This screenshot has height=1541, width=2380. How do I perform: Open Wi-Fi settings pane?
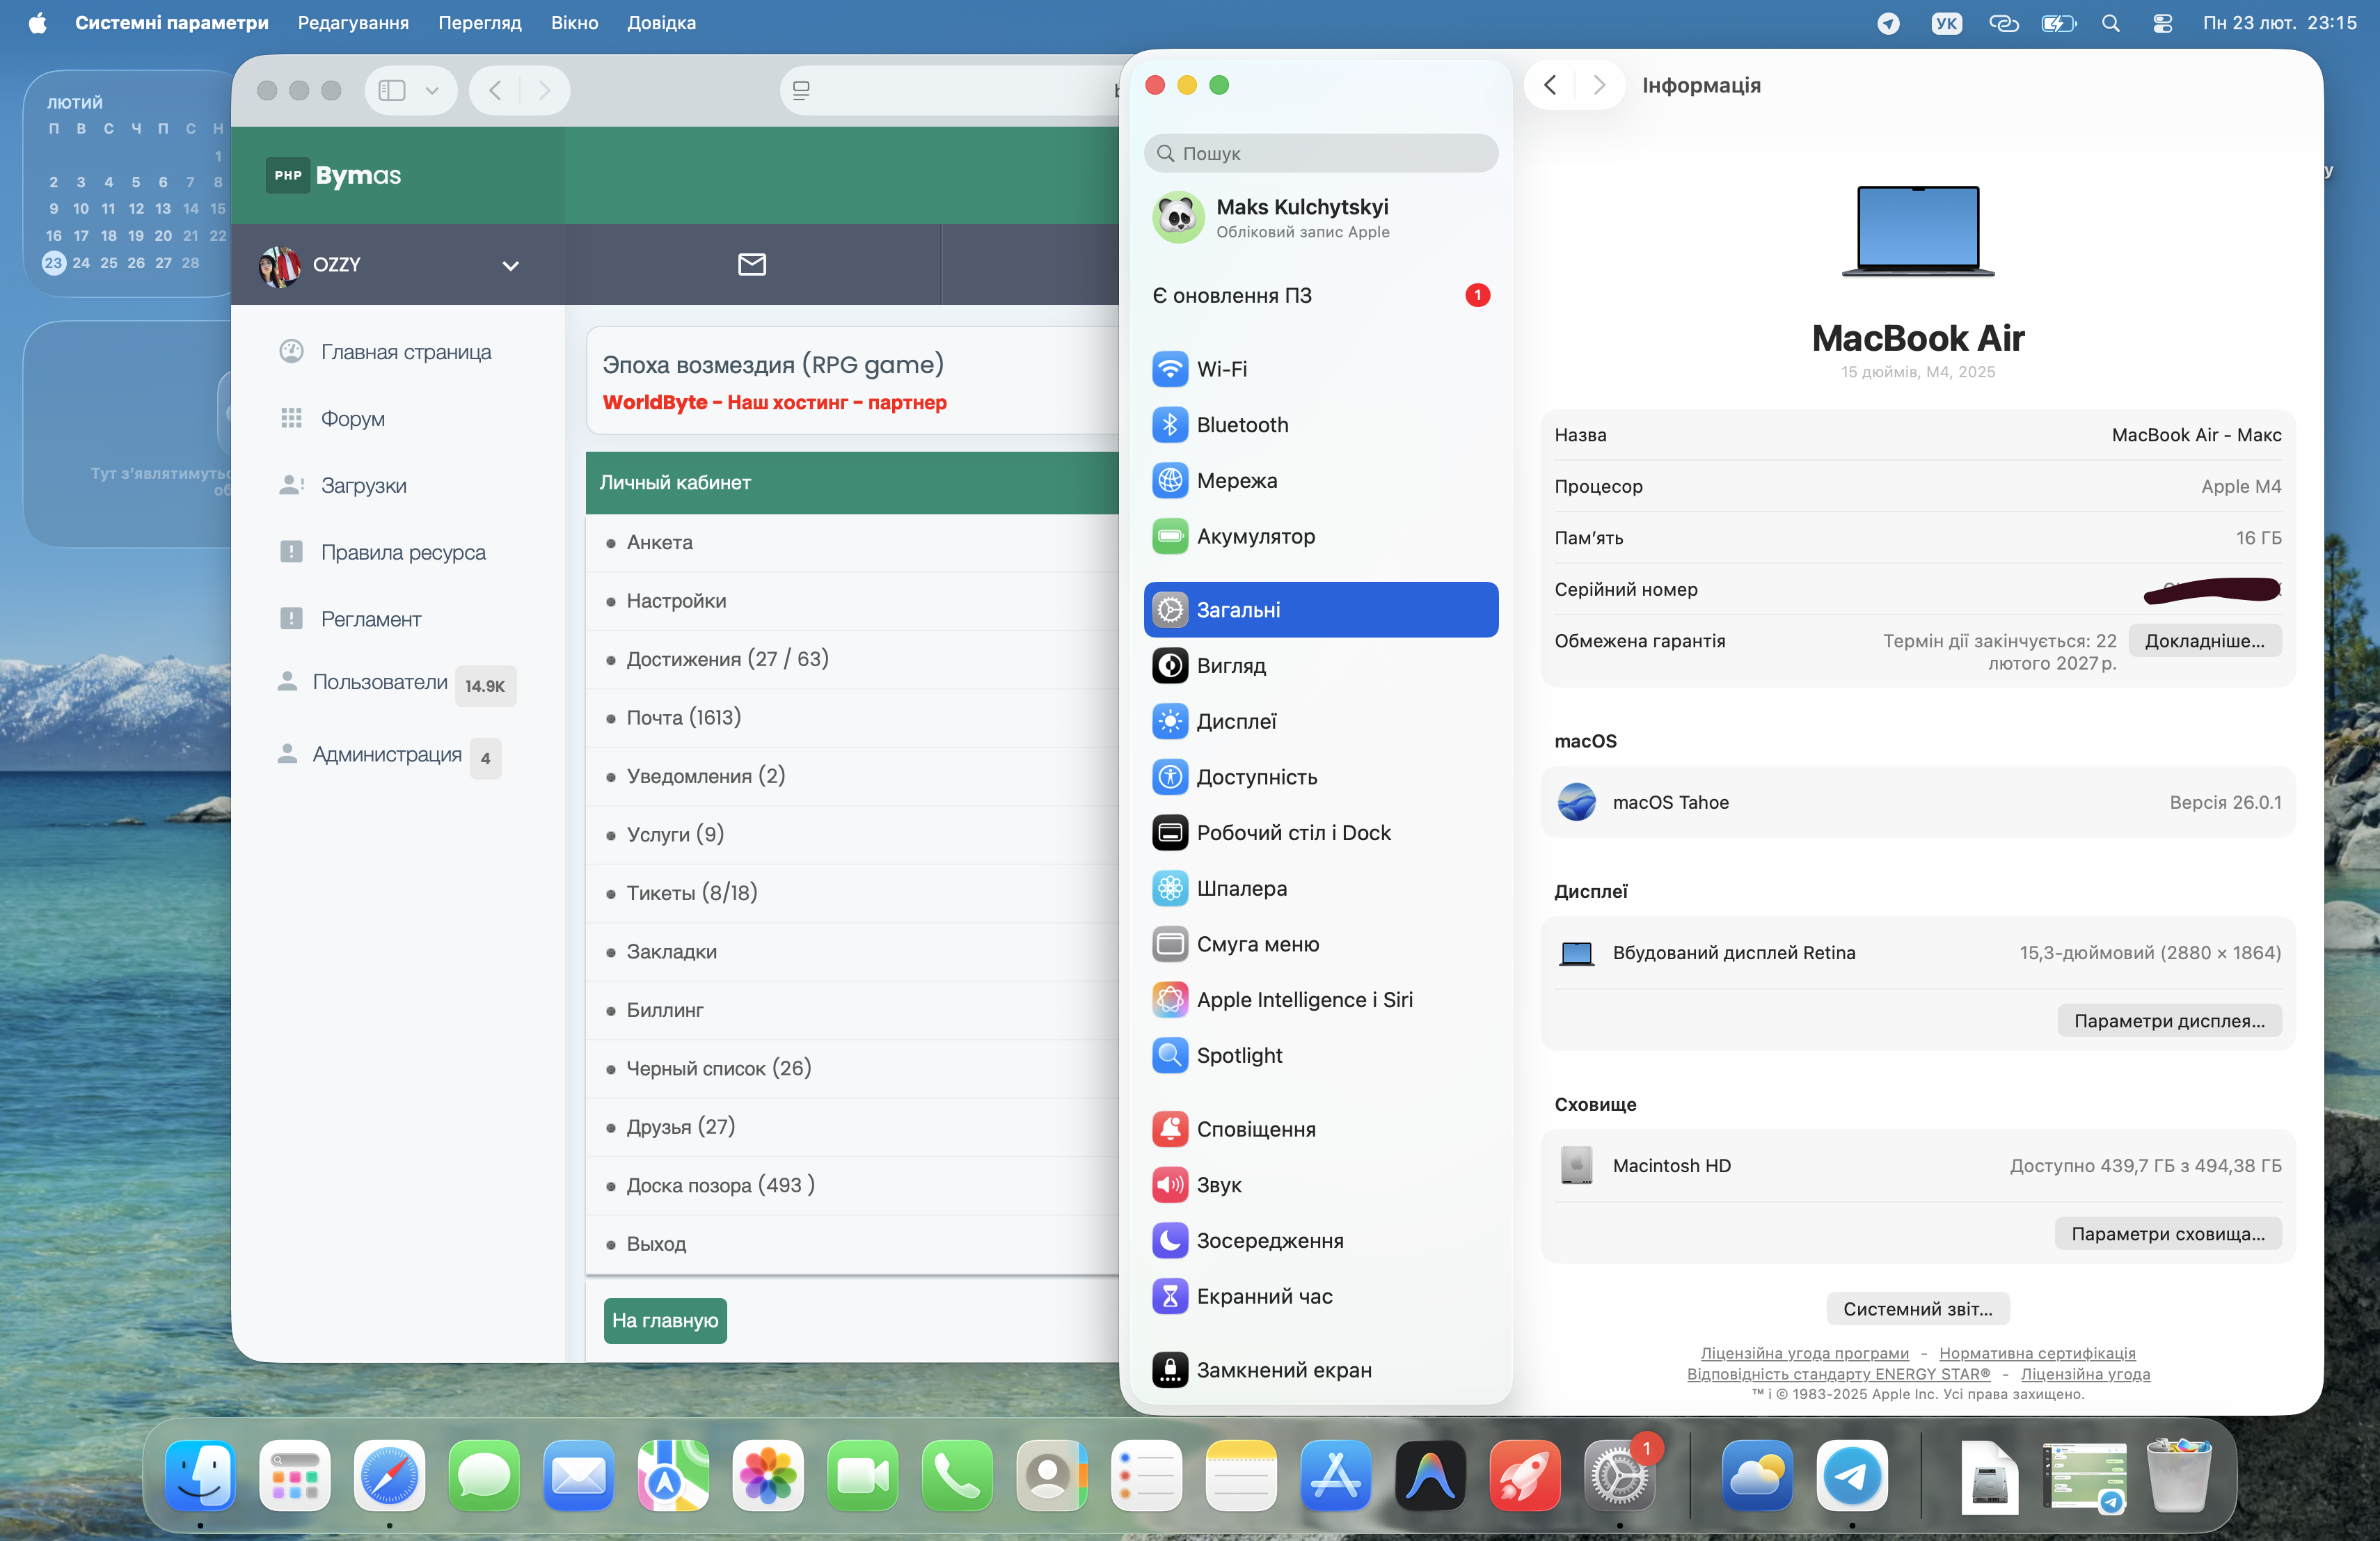click(1221, 369)
